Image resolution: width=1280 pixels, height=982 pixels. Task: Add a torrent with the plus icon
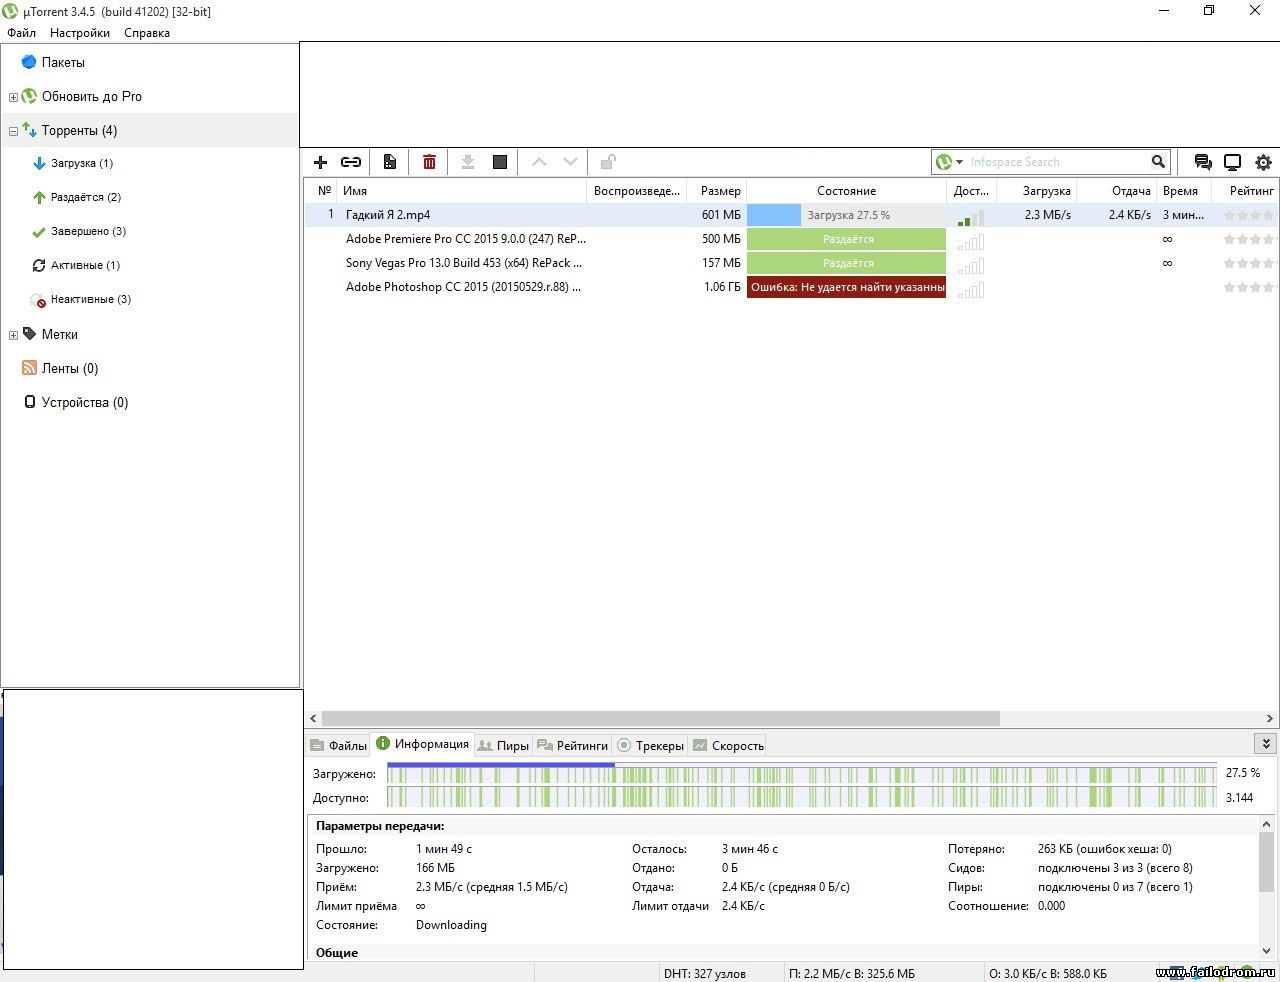click(x=321, y=162)
